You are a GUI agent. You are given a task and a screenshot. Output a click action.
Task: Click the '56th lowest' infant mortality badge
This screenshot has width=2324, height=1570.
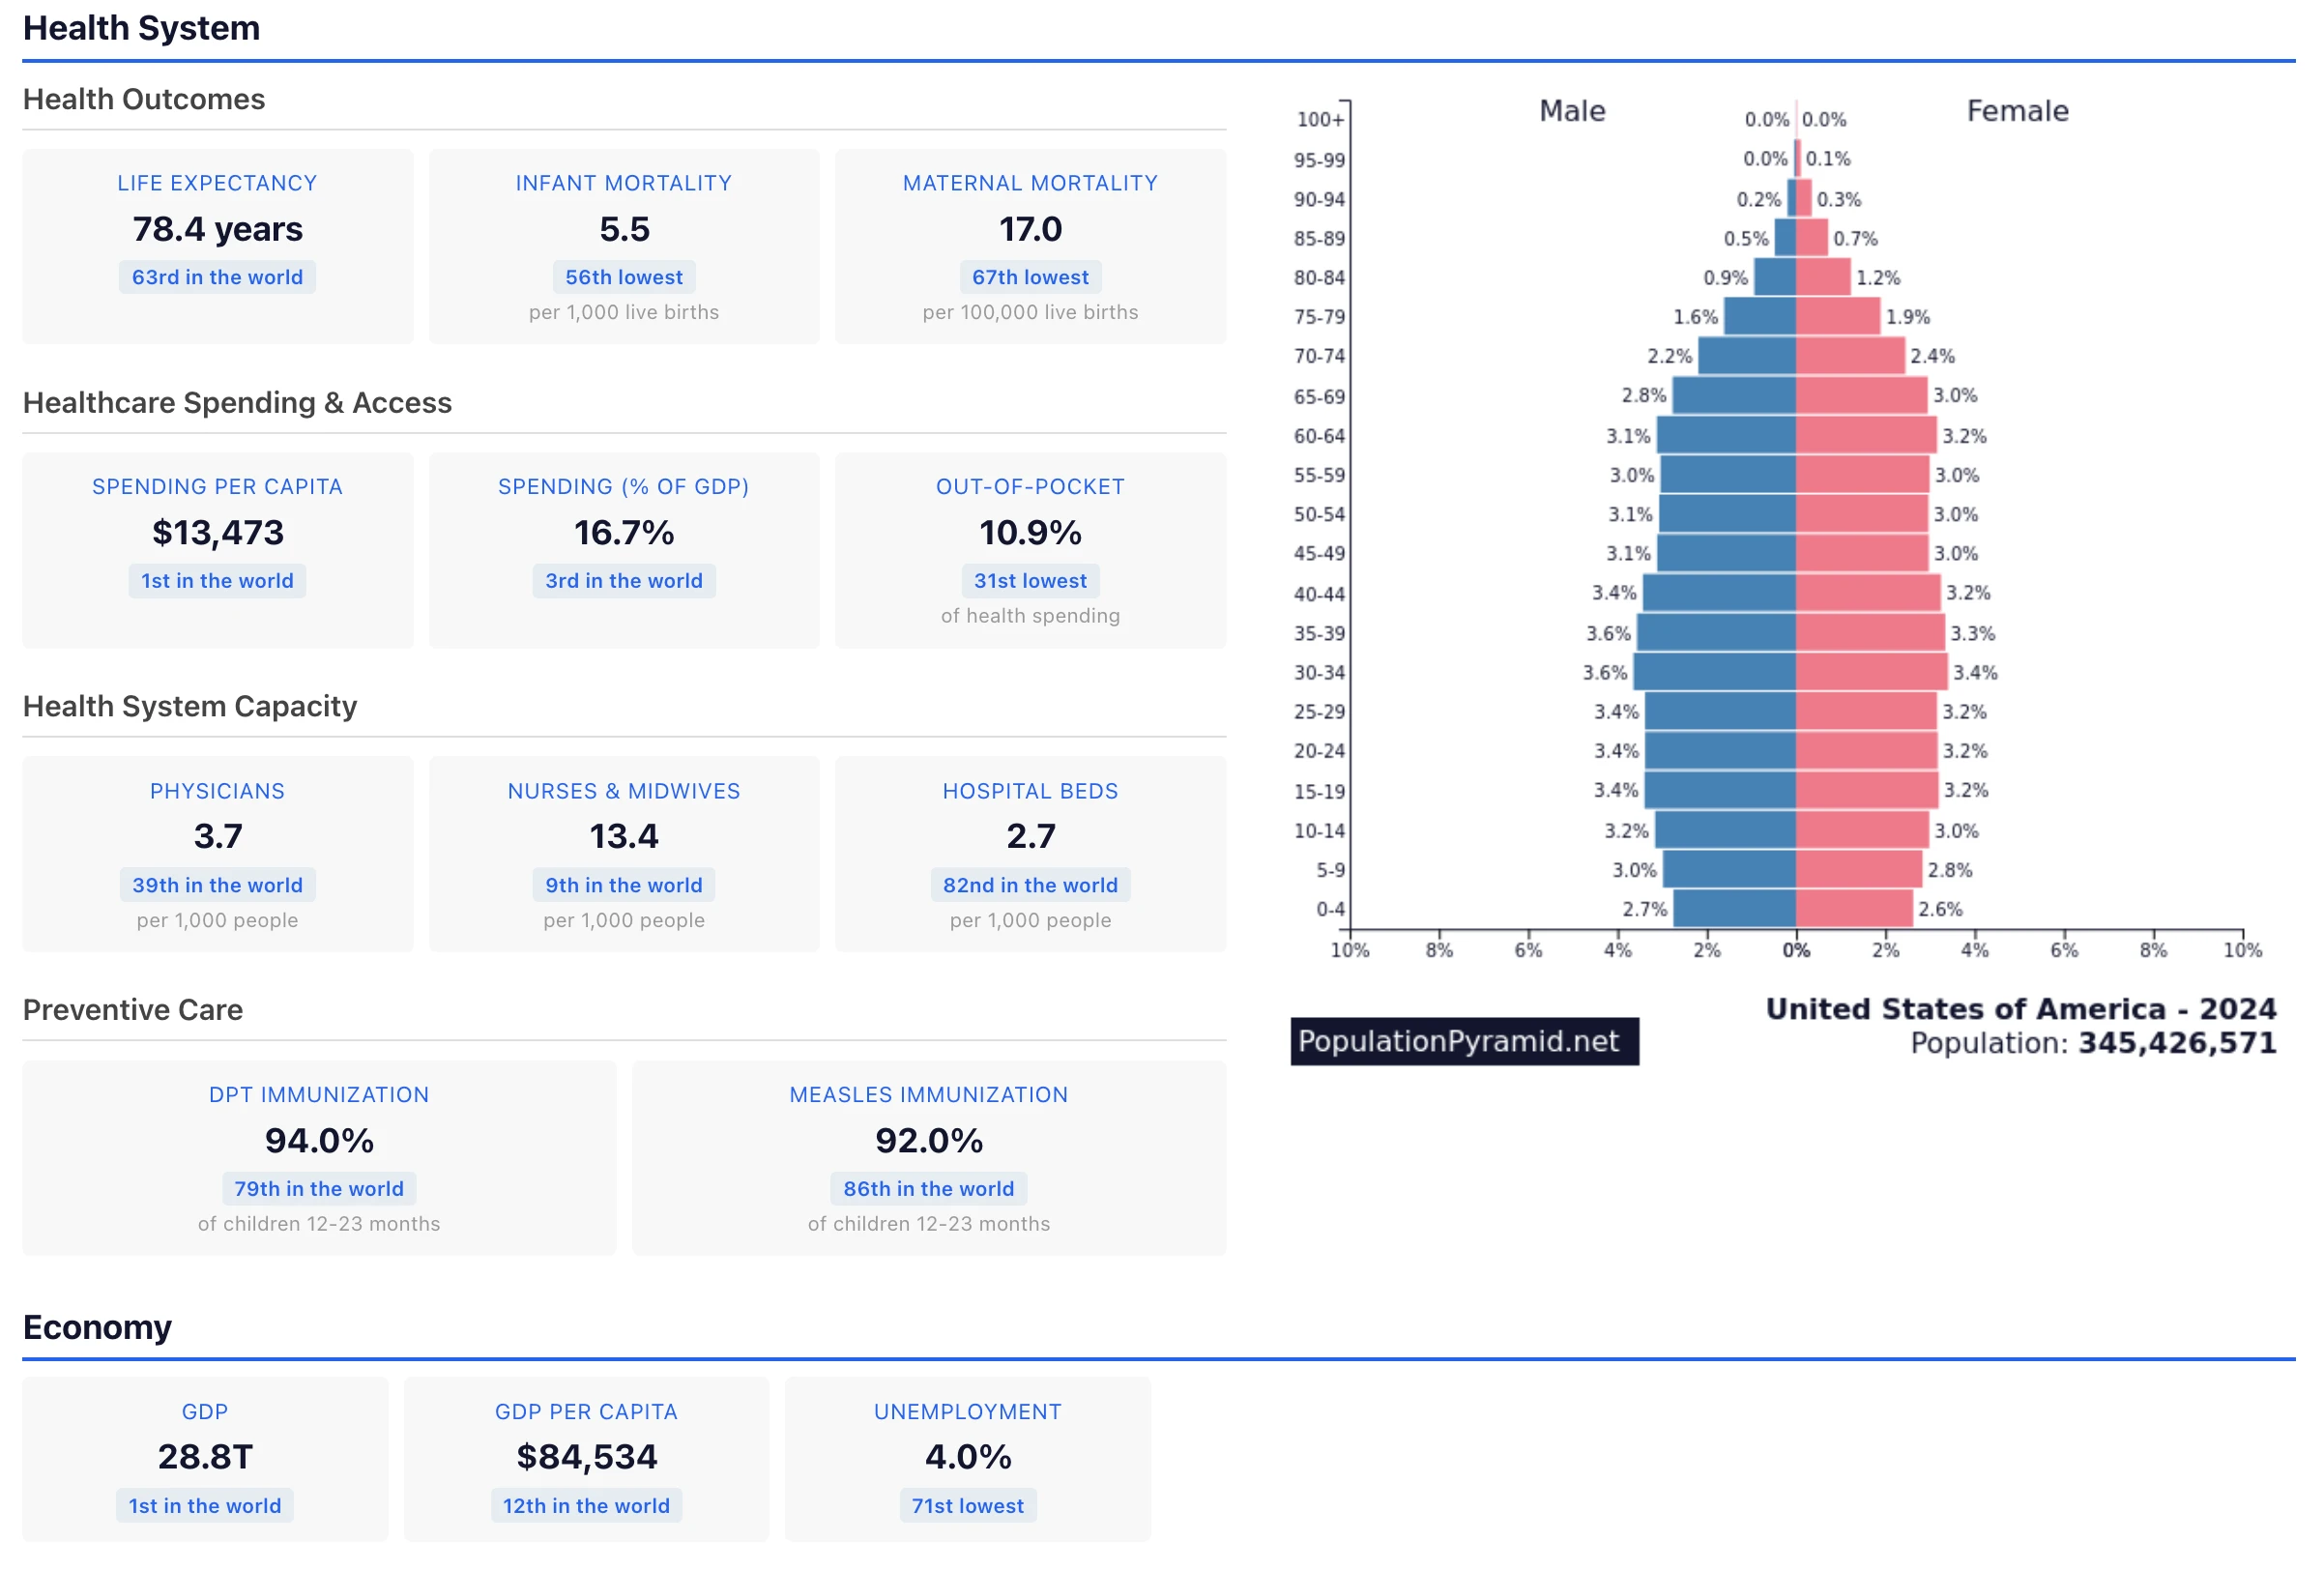[x=623, y=277]
